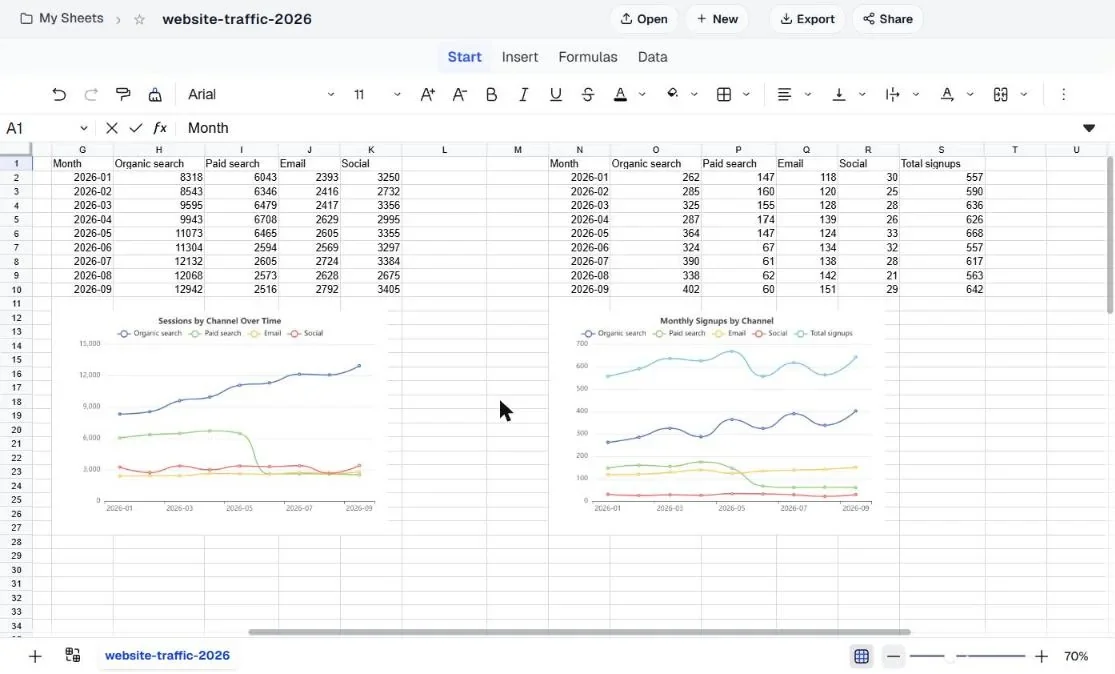Click the text rotation icon
The height and width of the screenshot is (674, 1115).
pos(946,95)
